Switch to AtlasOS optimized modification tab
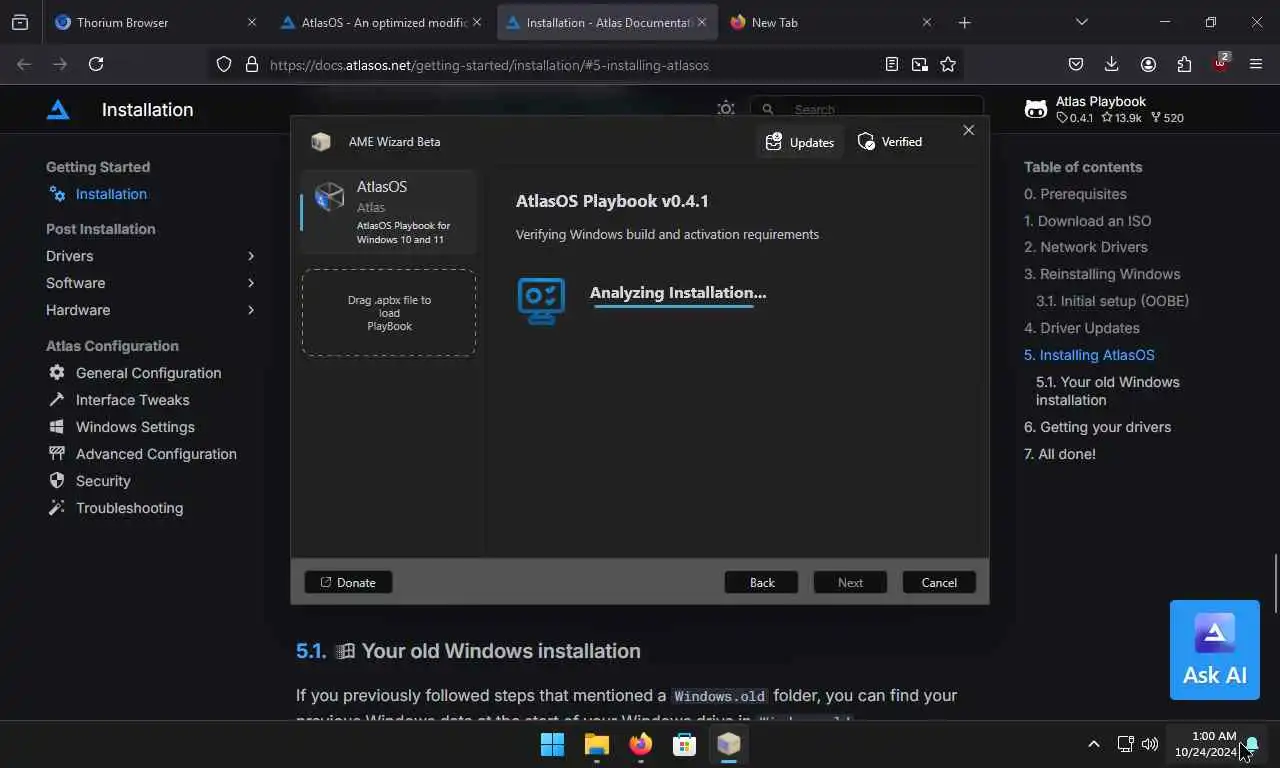The width and height of the screenshot is (1280, 768). (x=382, y=22)
